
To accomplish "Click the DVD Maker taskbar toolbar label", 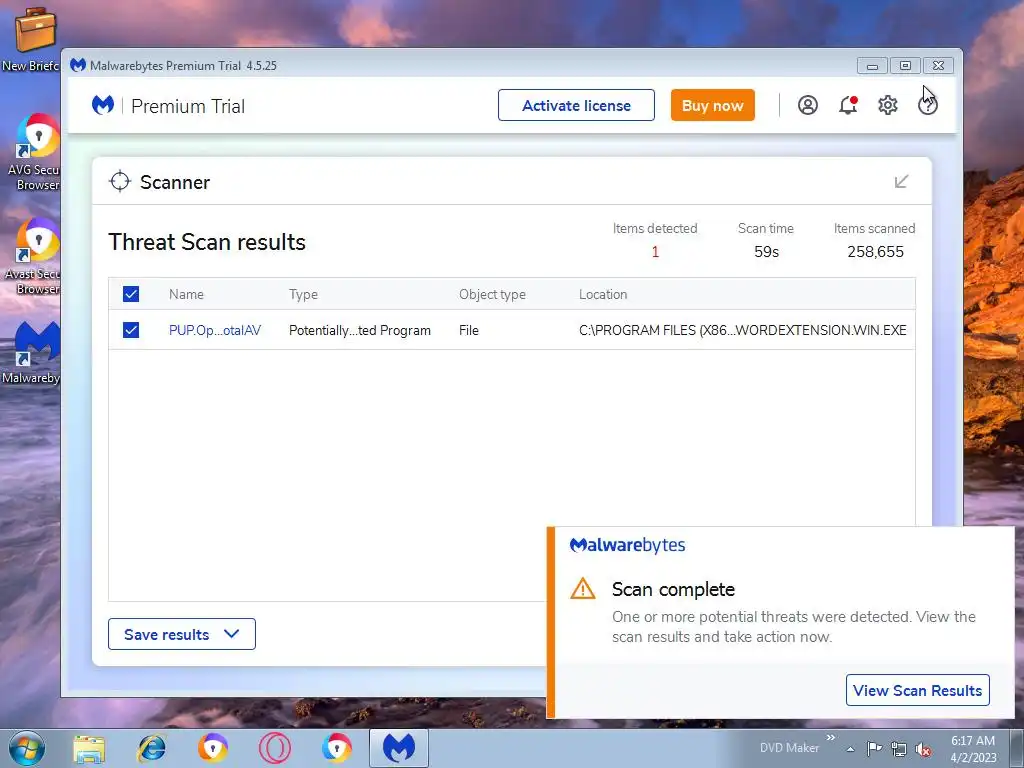I will [x=789, y=748].
